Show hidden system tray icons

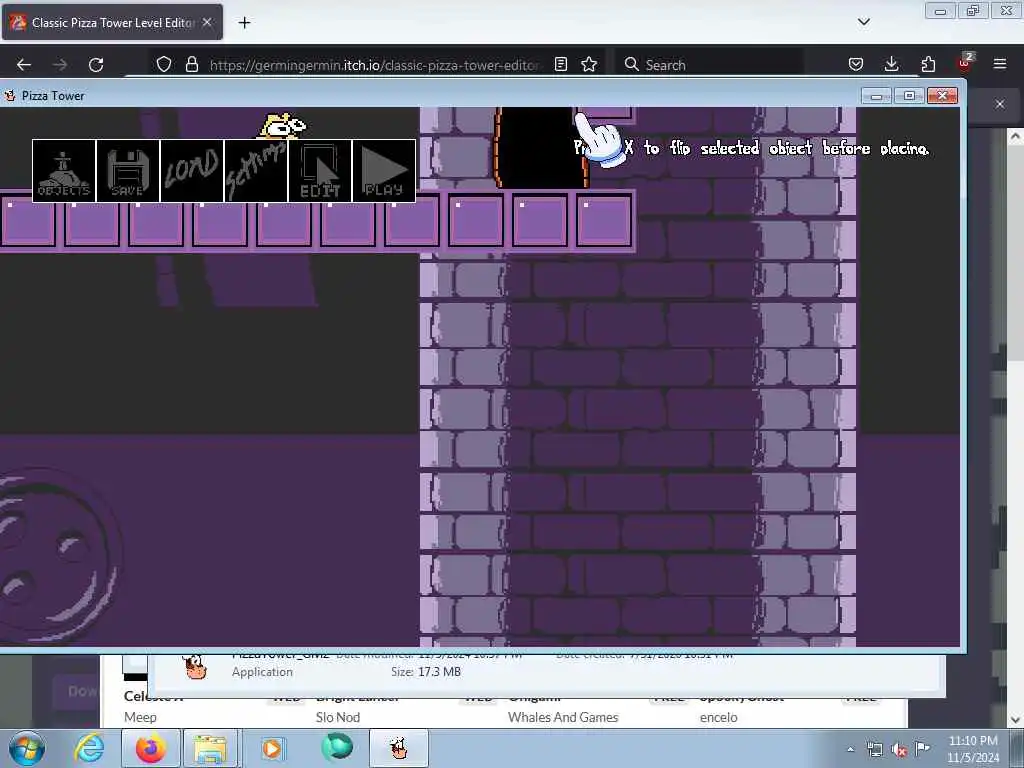coord(850,749)
